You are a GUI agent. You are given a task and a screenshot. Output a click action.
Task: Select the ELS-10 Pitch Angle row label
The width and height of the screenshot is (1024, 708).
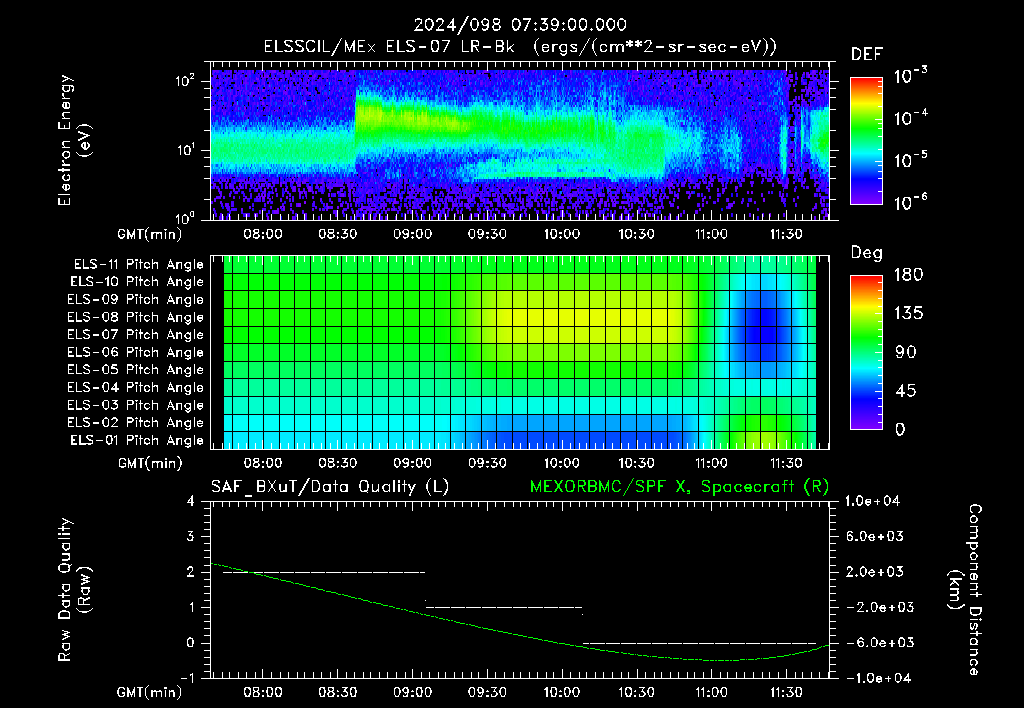tap(137, 282)
